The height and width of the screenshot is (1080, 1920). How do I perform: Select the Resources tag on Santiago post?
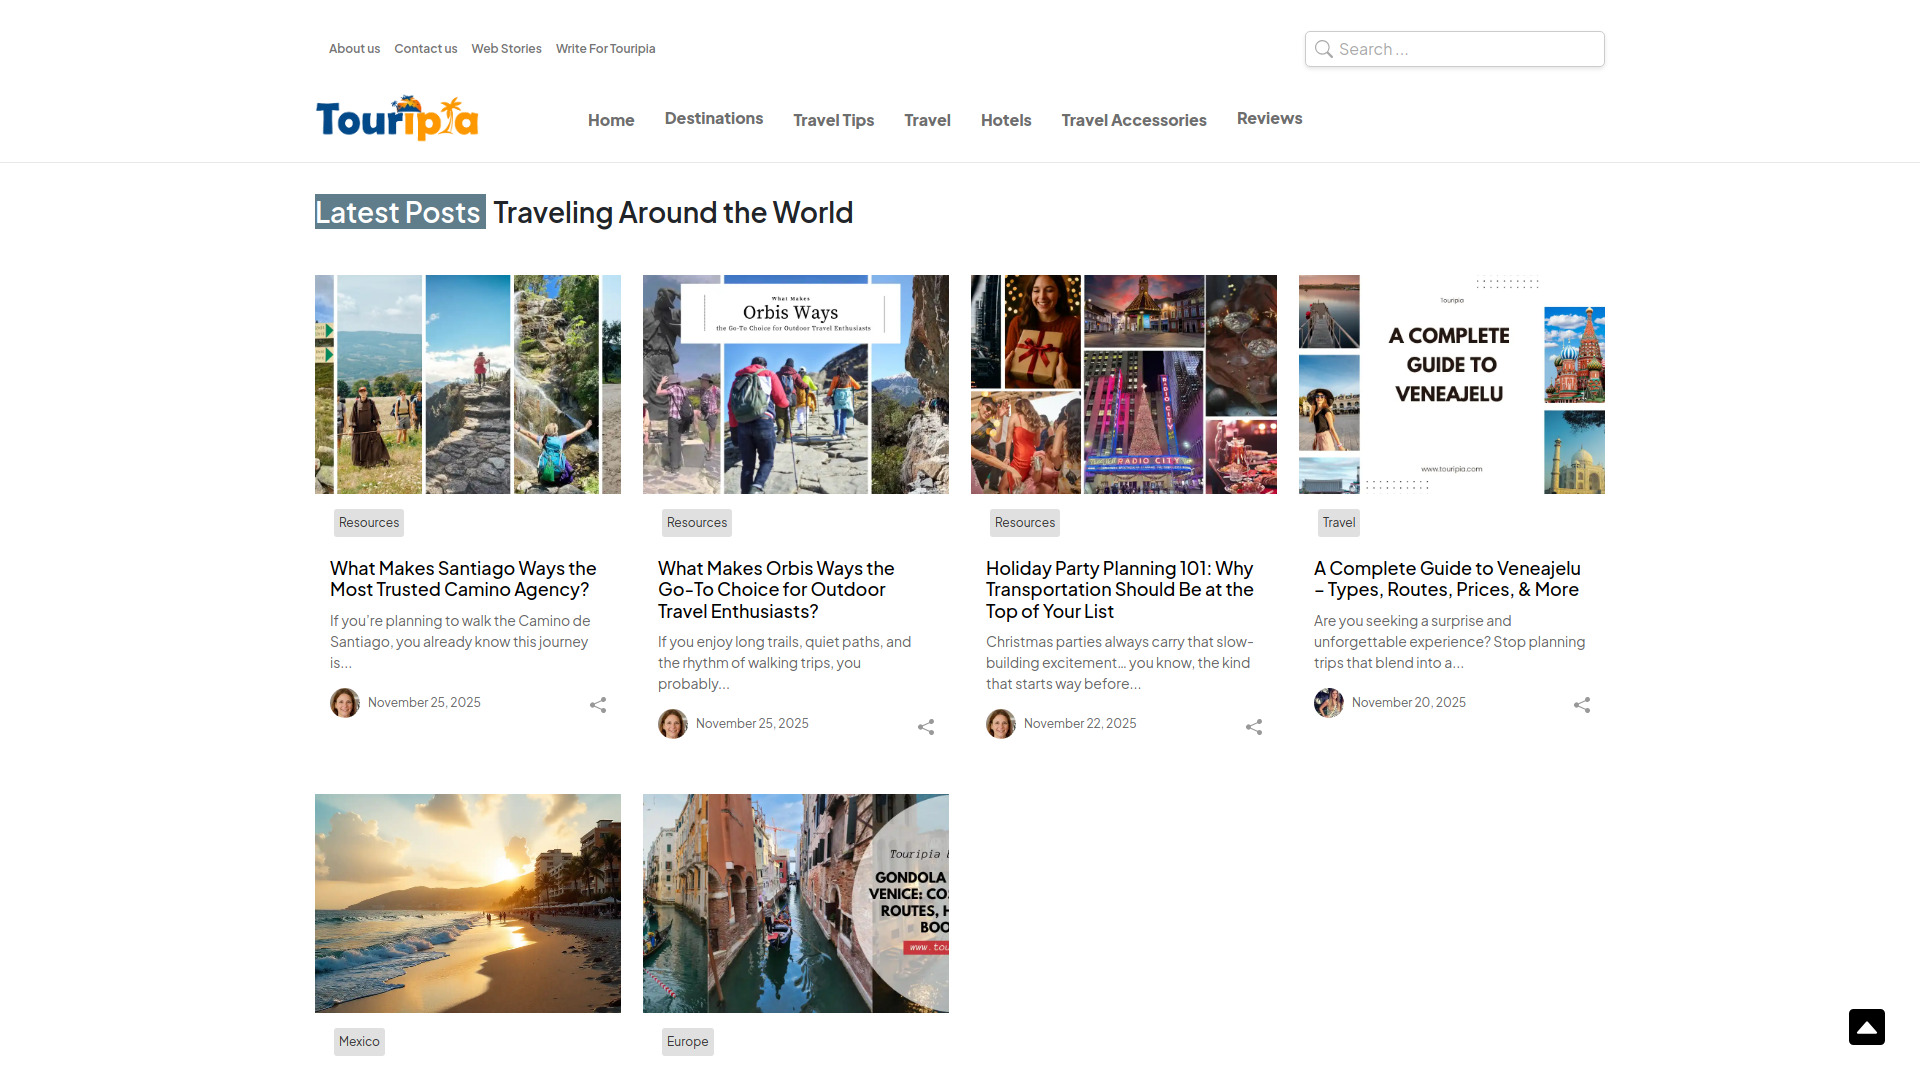point(368,522)
